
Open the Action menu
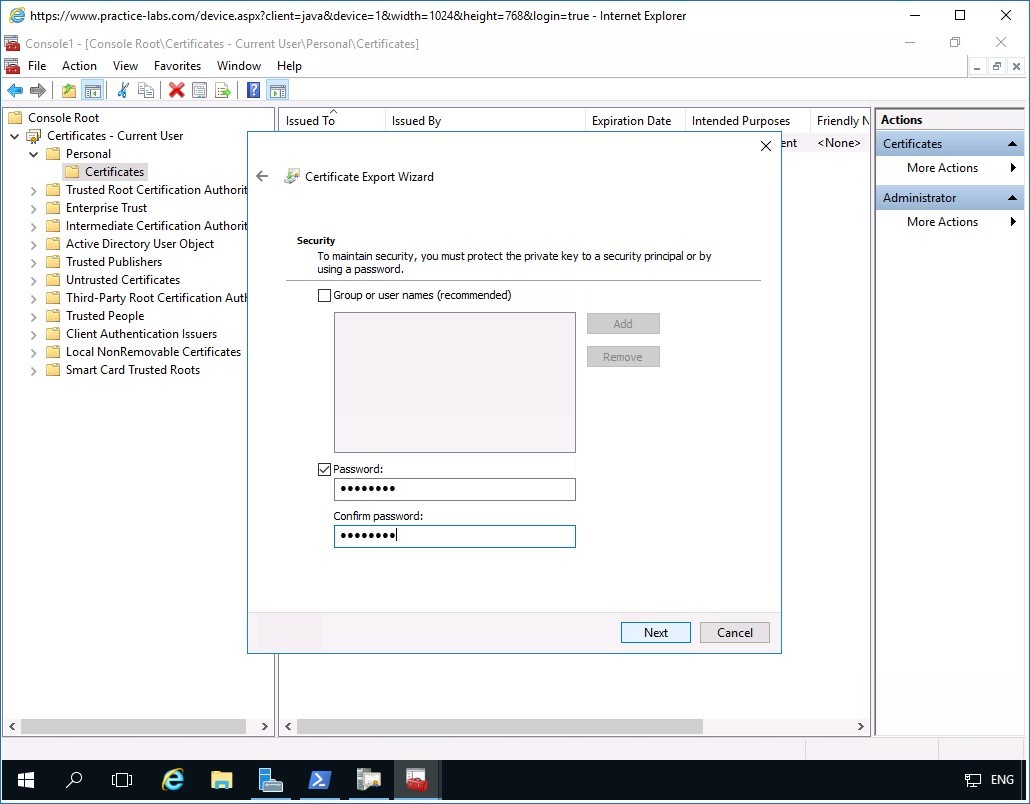coord(79,66)
